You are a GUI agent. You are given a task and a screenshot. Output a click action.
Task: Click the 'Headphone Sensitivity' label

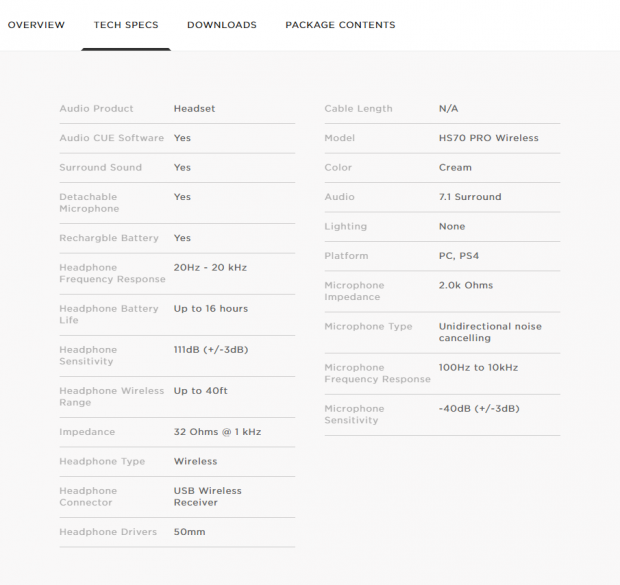pyautogui.click(x=88, y=356)
